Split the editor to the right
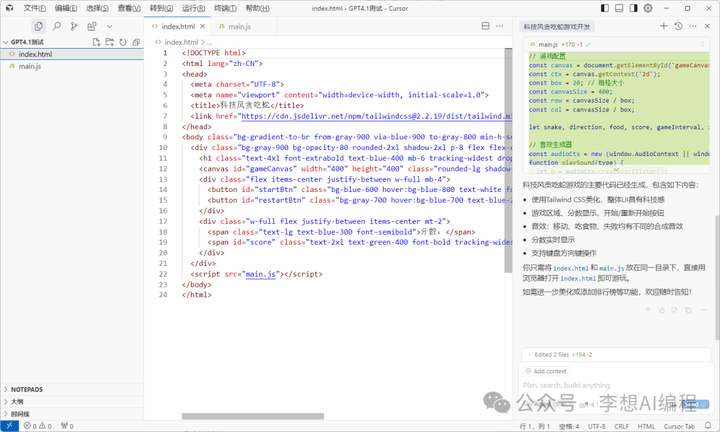 point(485,26)
